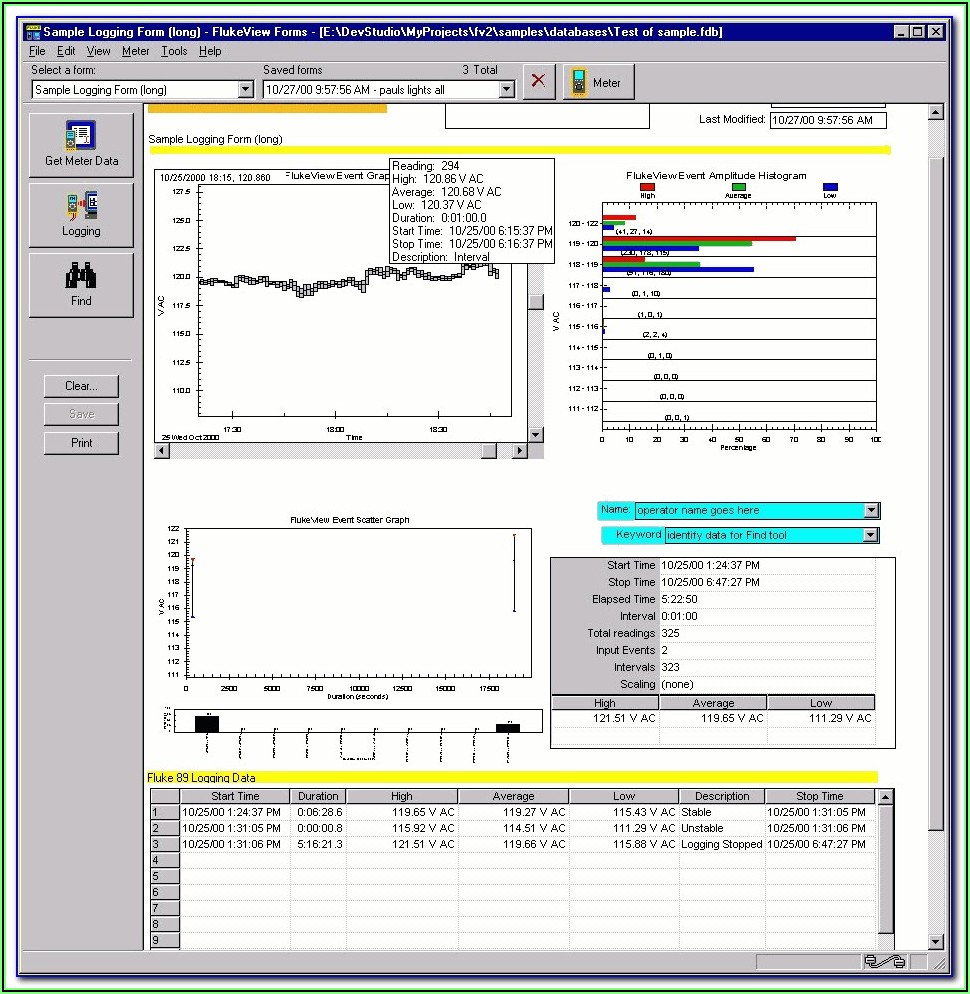970x994 pixels.
Task: Click the event graph scroll-down arrow
Action: tap(536, 434)
